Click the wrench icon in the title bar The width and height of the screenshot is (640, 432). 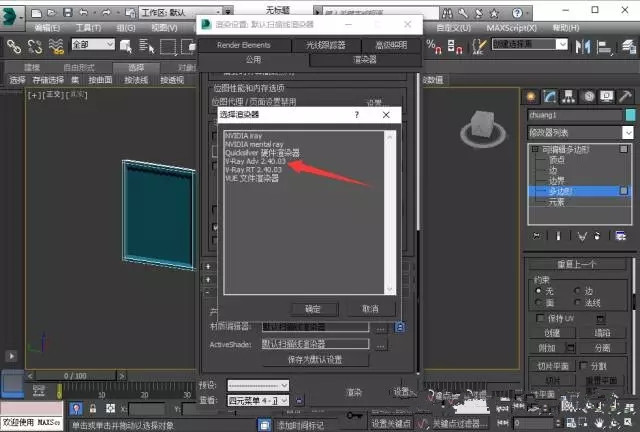coord(463,13)
